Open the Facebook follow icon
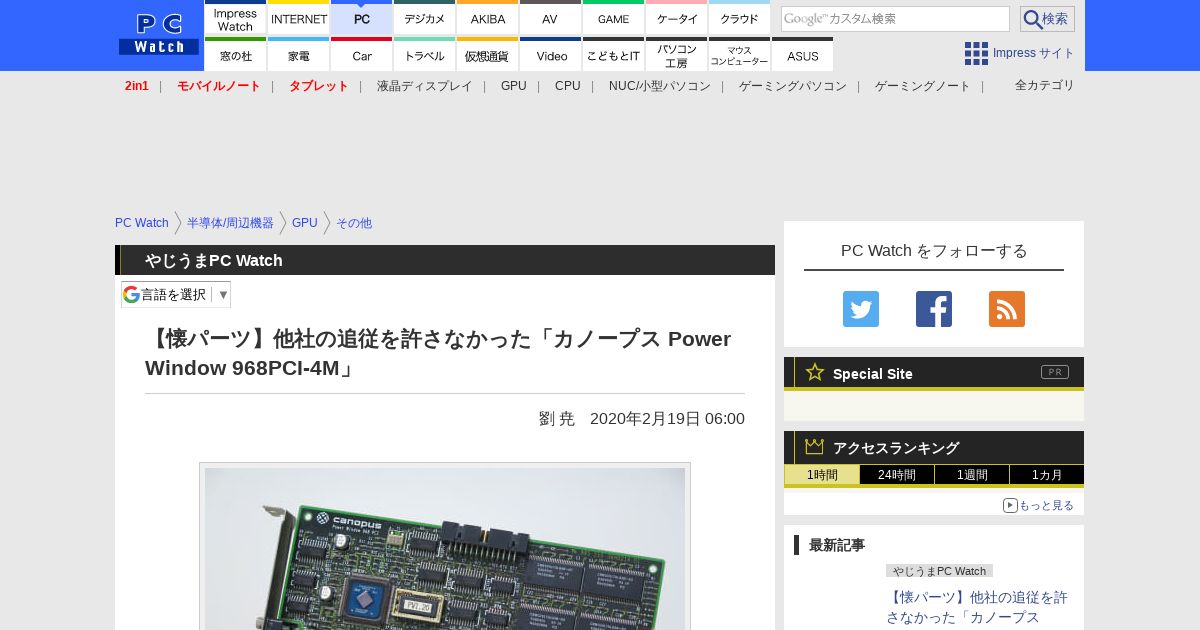 [934, 309]
